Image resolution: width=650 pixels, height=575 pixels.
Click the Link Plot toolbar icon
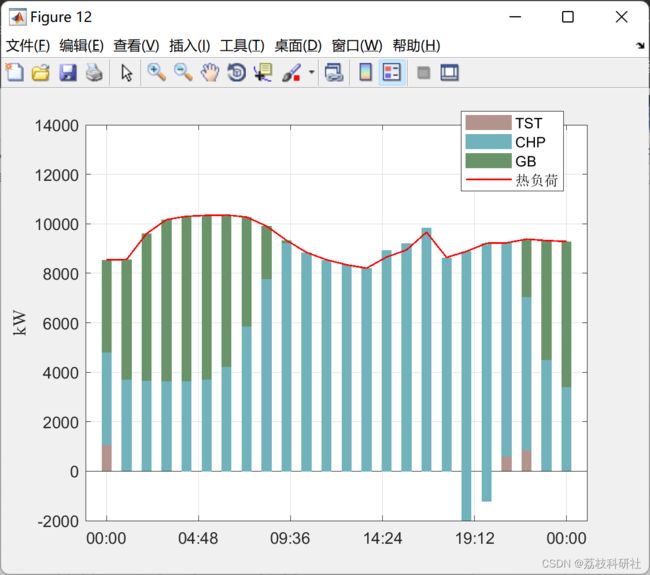(334, 73)
